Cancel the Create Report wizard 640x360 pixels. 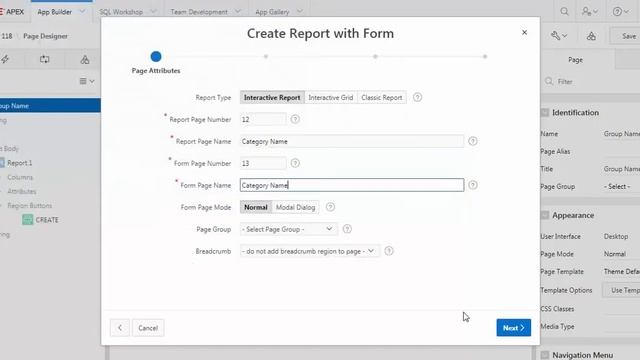[x=148, y=328]
